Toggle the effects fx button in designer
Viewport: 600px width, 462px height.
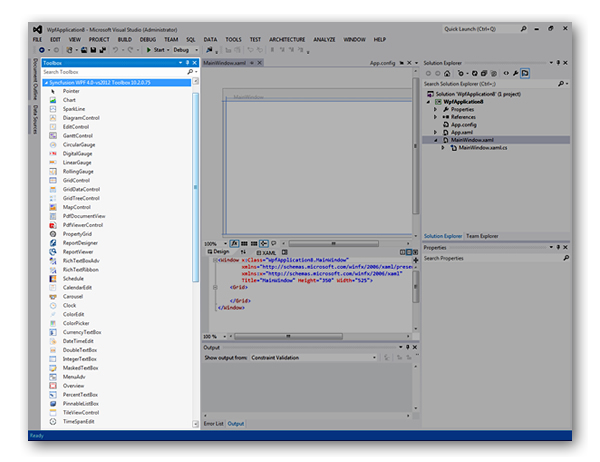click(x=234, y=243)
